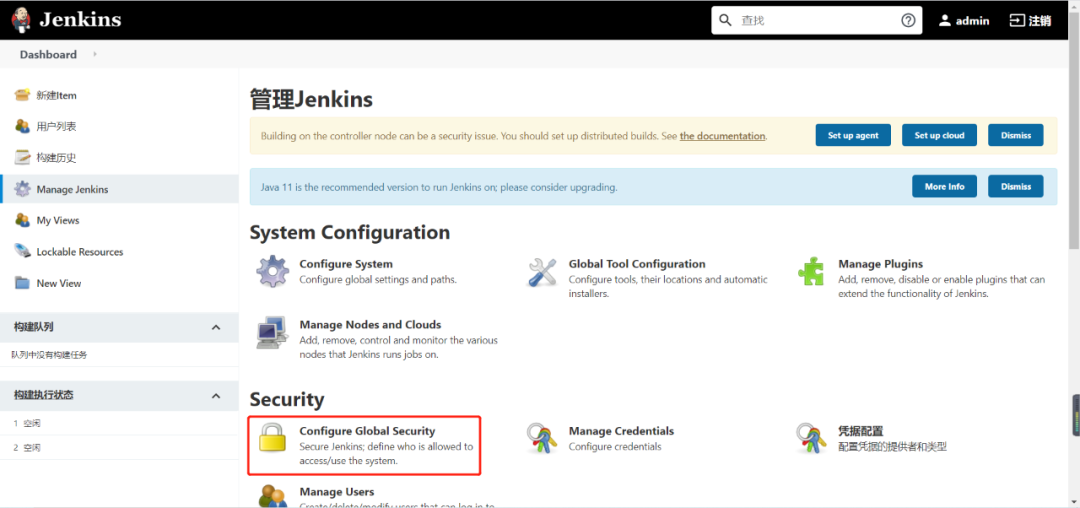The image size is (1080, 508).
Task: Open the Dashboard breadcrumb
Action: click(48, 54)
